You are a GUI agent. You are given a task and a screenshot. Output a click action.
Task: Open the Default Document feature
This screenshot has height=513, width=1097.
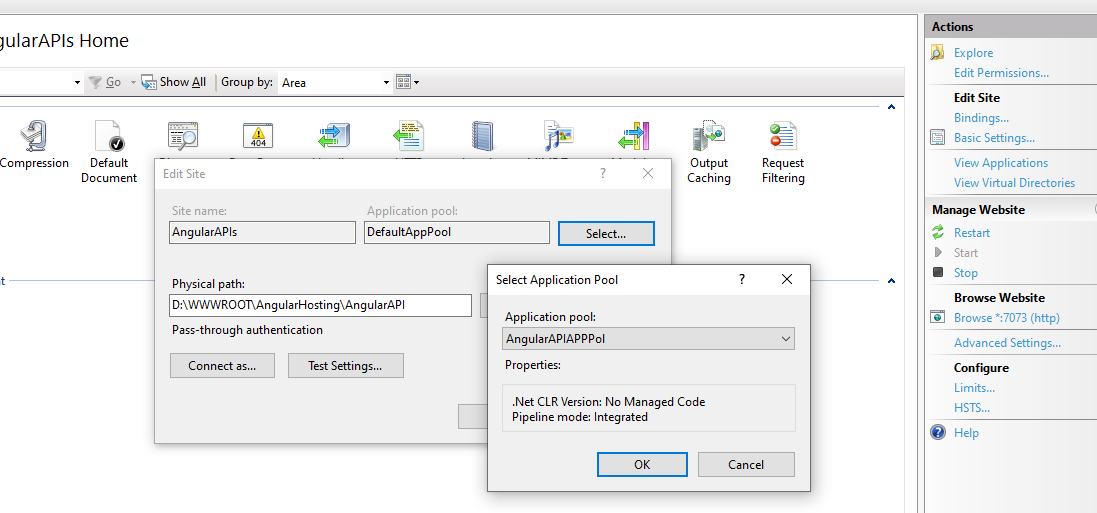(x=108, y=137)
